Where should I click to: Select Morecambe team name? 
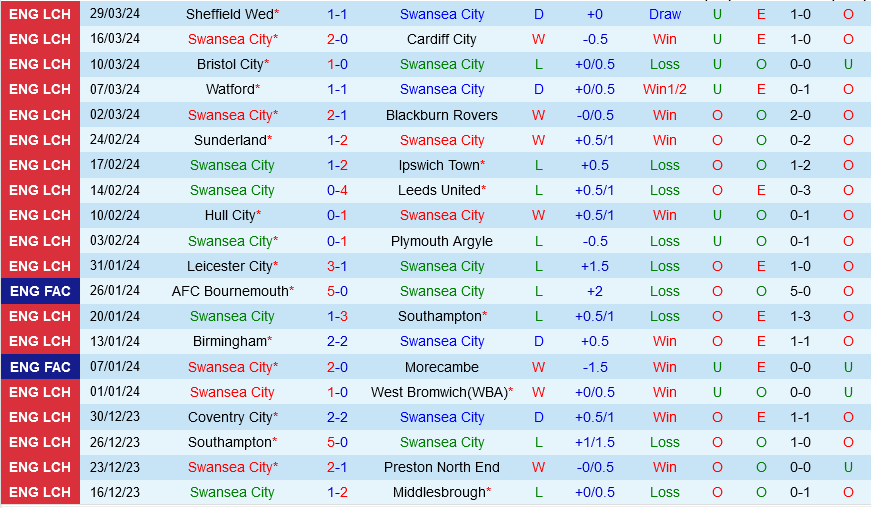tap(441, 367)
